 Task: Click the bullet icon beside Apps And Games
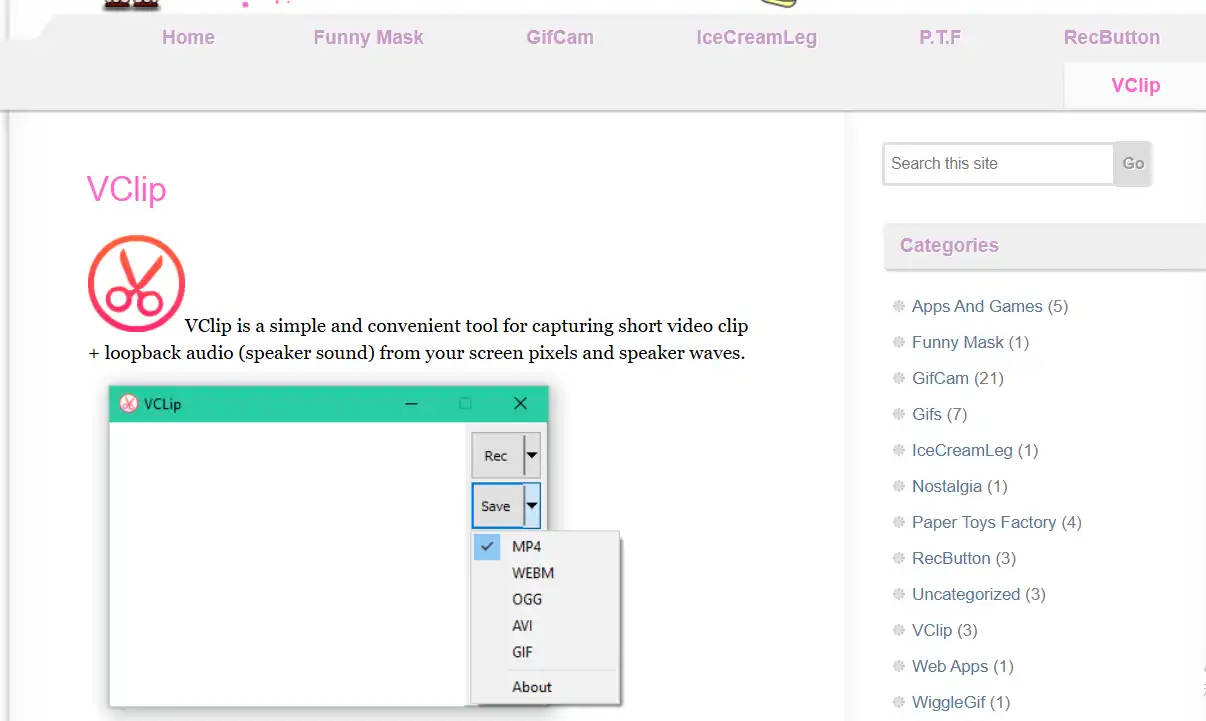897,306
